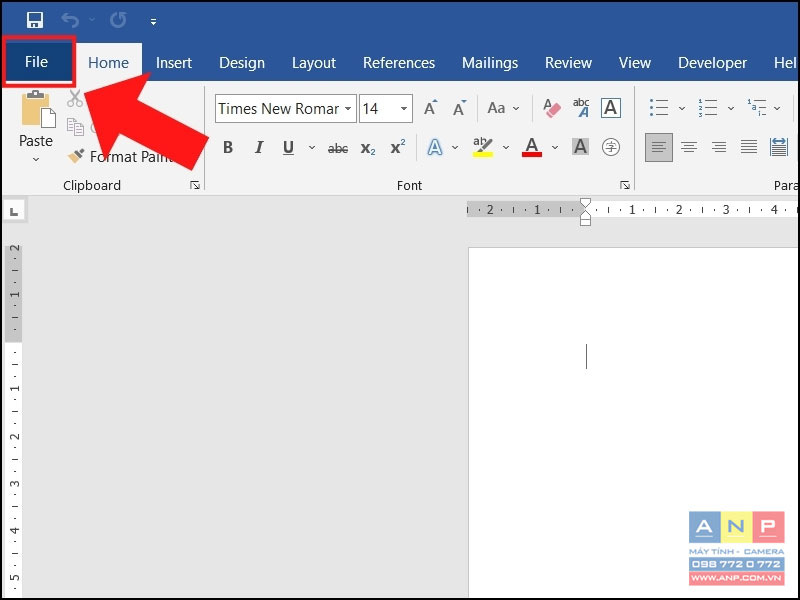Viewport: 800px width, 600px height.
Task: Open Enclose Characters tool
Action: tap(611, 147)
